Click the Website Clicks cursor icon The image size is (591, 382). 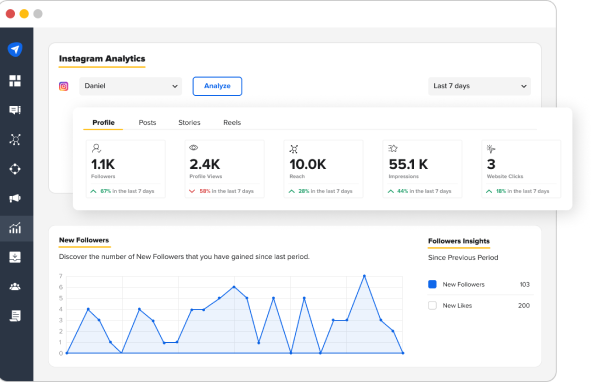click(491, 149)
